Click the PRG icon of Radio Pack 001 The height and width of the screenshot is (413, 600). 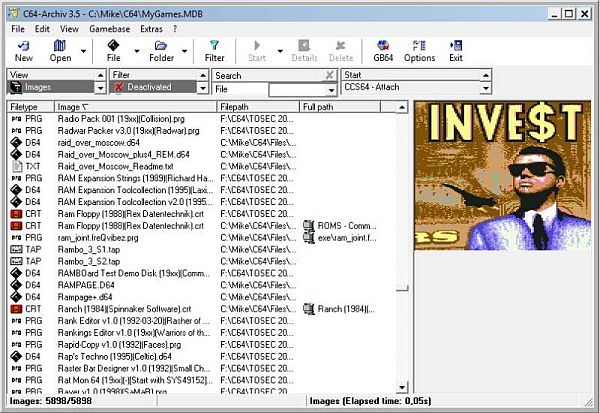[x=16, y=119]
